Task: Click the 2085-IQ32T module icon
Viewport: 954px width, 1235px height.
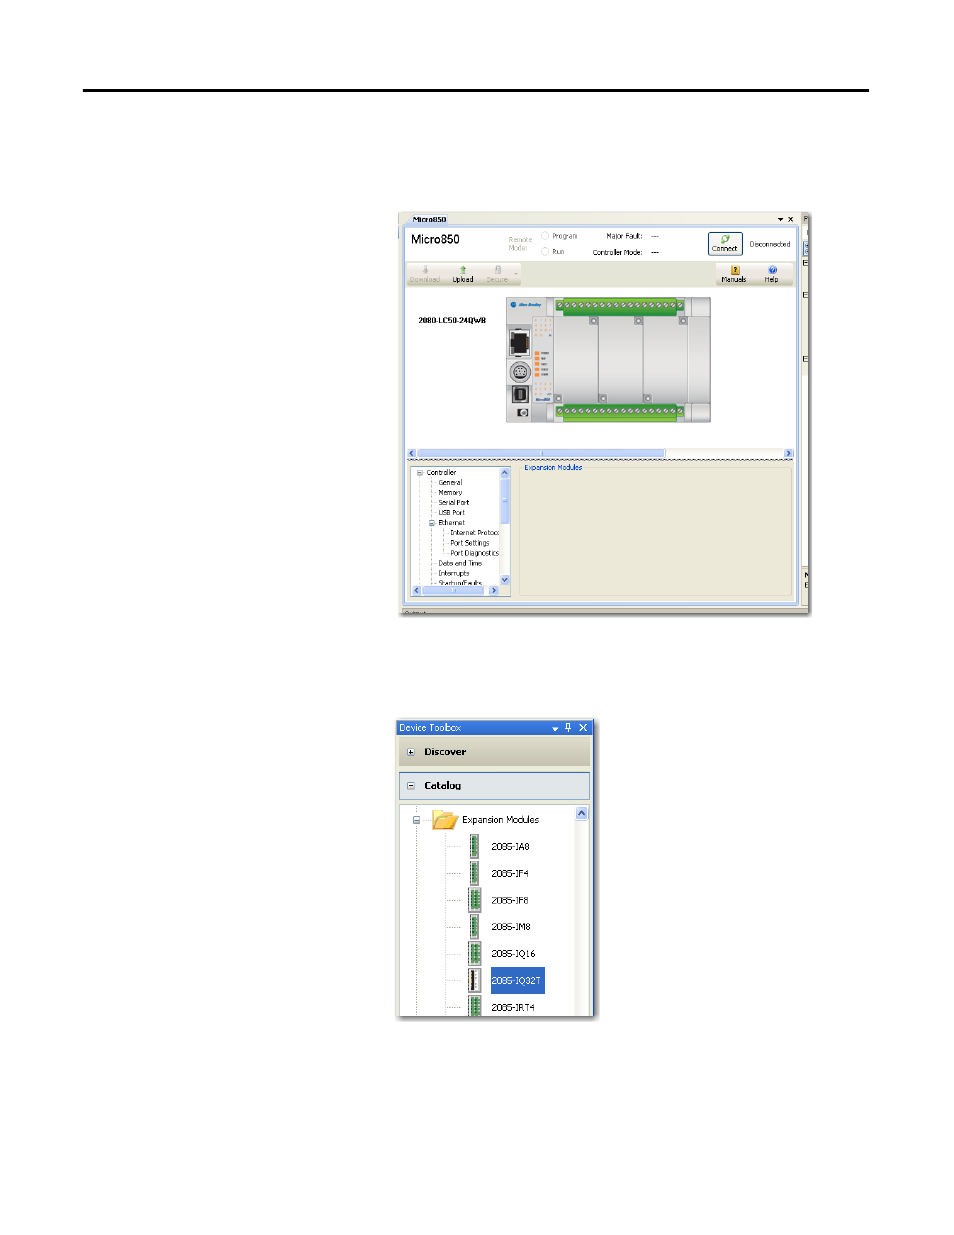Action: [475, 981]
